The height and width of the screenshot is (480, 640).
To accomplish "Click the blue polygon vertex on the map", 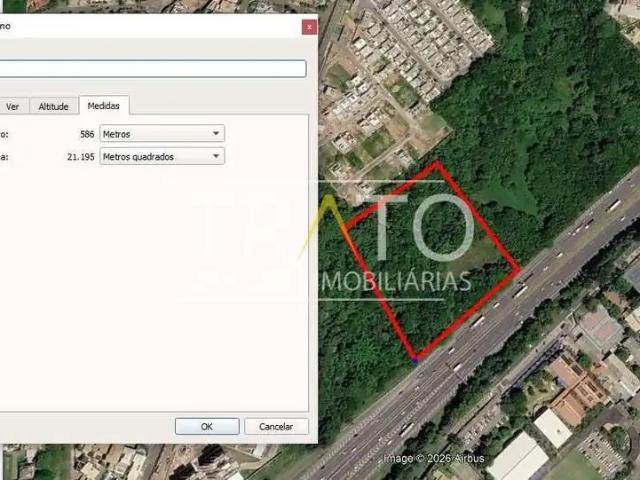I will coord(416,360).
